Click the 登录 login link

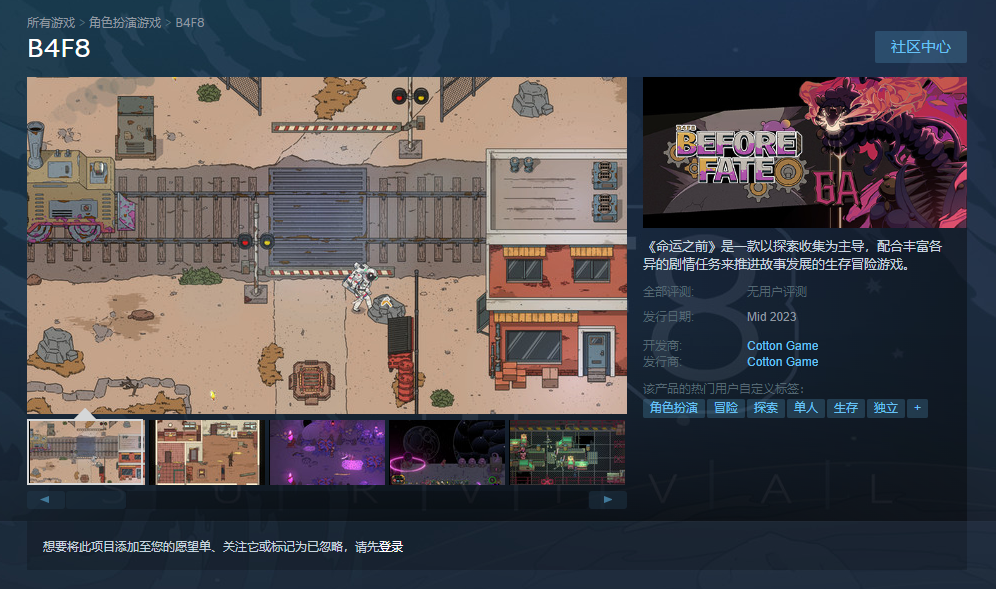pos(391,546)
